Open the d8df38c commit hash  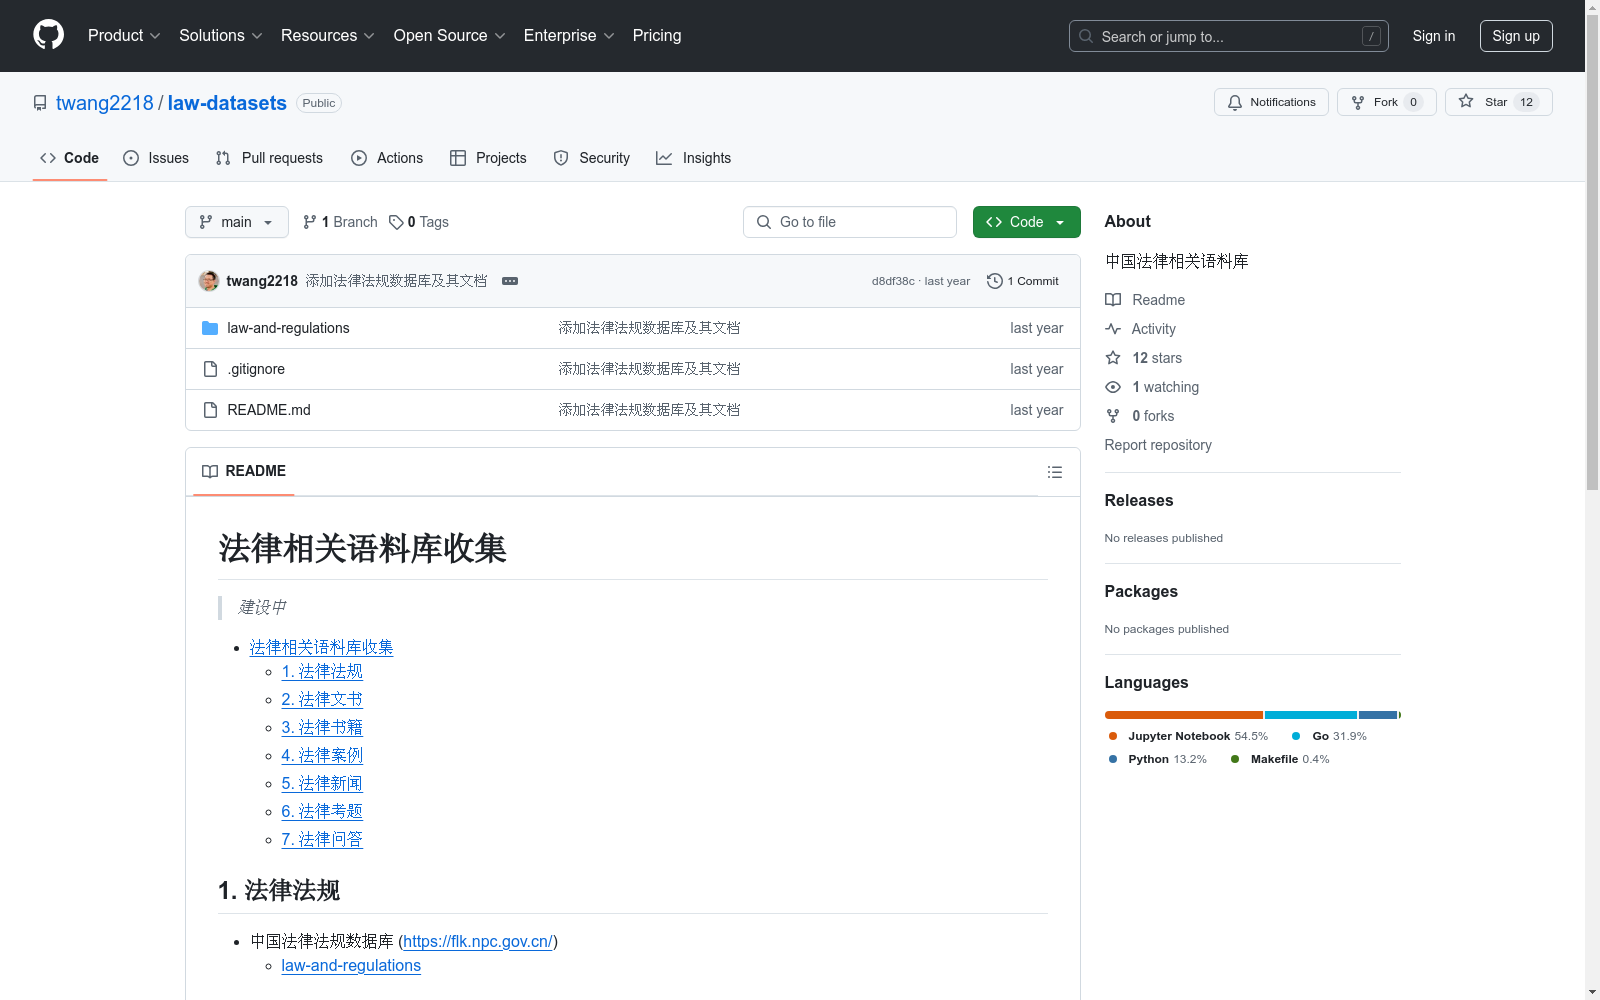tap(893, 281)
